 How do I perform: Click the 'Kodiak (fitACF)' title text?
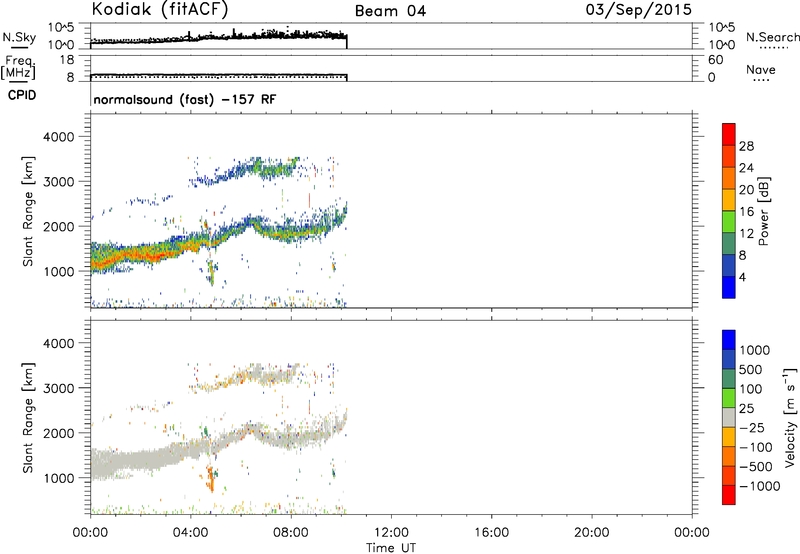pos(160,10)
